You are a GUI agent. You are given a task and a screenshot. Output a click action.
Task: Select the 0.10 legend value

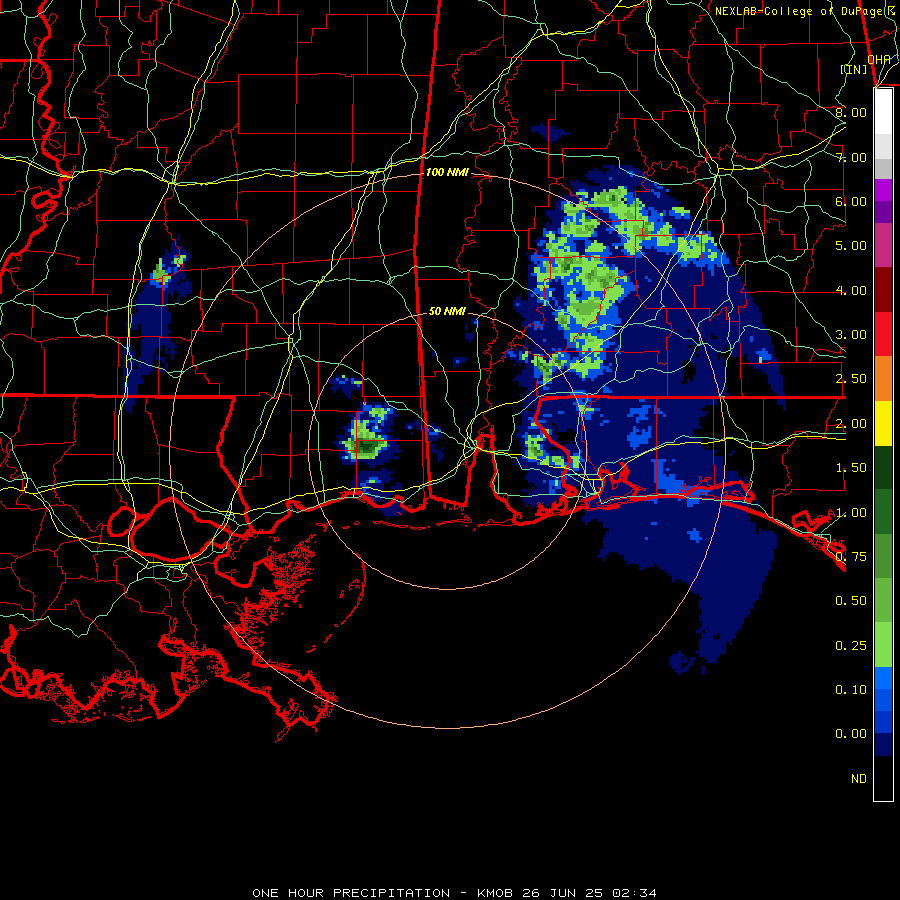click(x=851, y=690)
